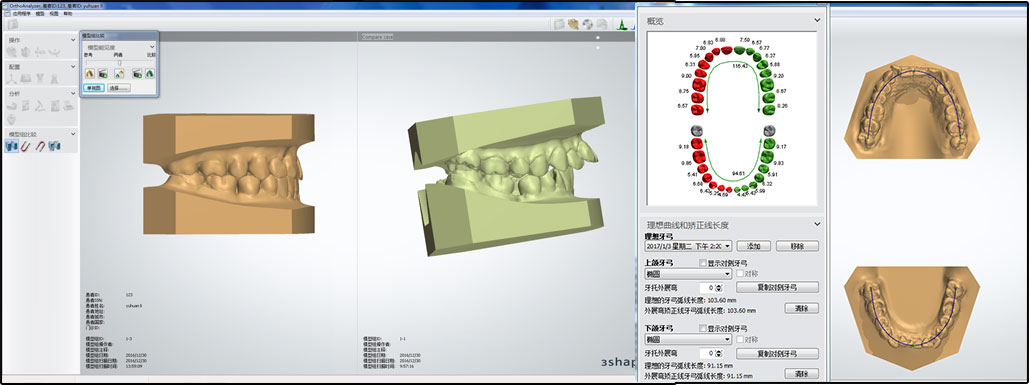Enable show opposite arch checkbox for lower jaw

point(704,328)
